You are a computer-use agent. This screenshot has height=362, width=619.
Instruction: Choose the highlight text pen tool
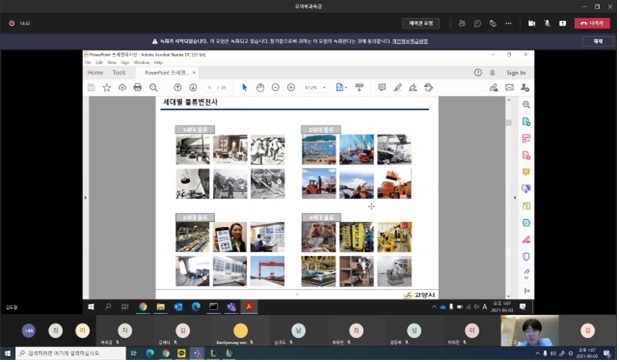pos(398,87)
